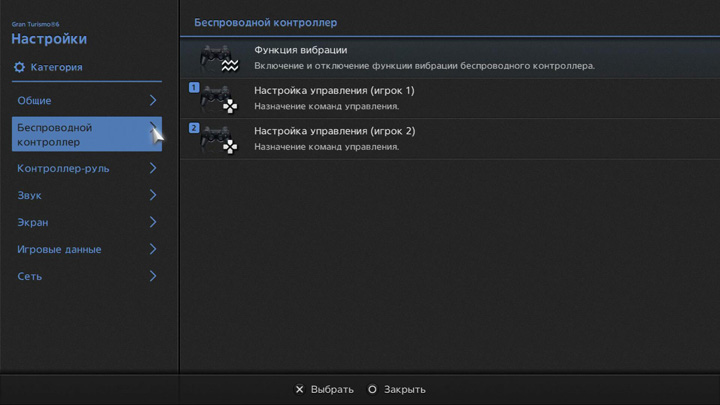720x405 pixels.
Task: Expand the Экран category chevron
Action: click(x=153, y=223)
